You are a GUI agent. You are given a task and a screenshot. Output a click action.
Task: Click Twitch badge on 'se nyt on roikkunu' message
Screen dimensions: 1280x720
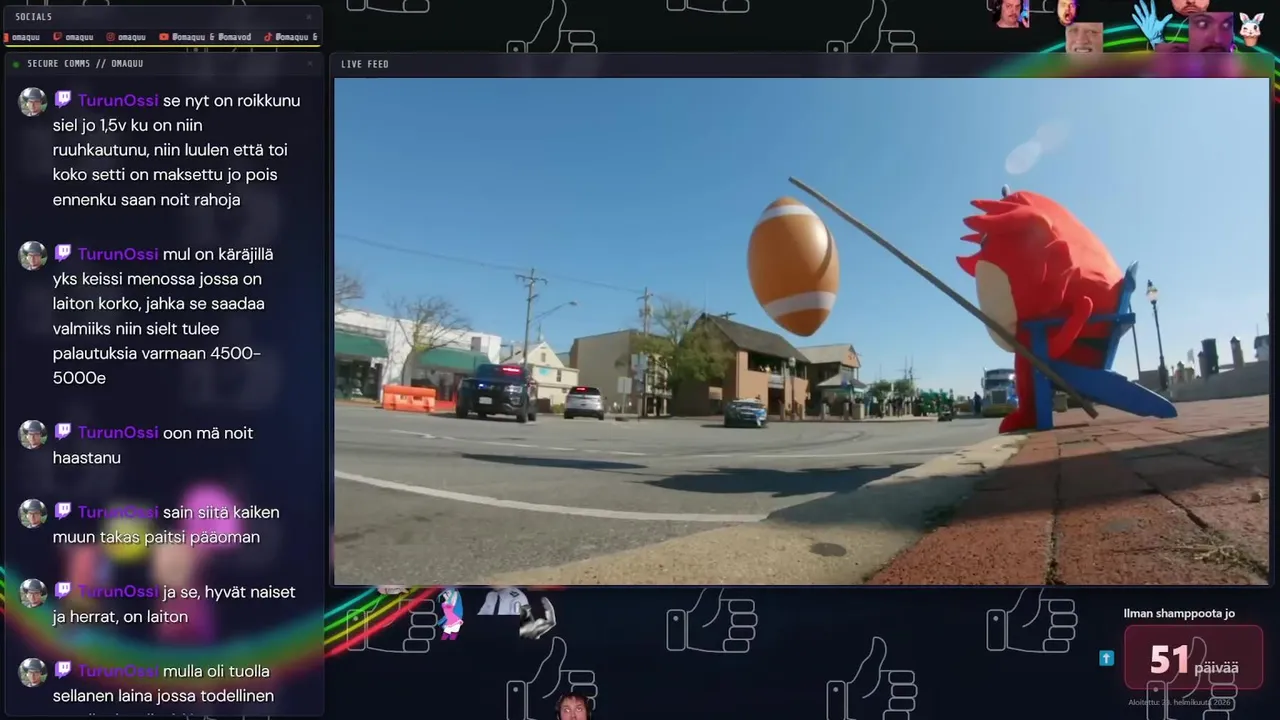(x=63, y=100)
